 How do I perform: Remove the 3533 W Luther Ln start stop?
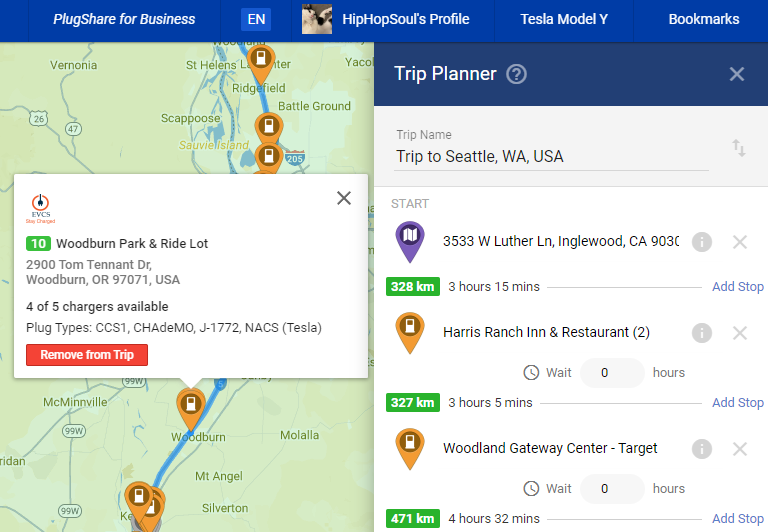740,242
